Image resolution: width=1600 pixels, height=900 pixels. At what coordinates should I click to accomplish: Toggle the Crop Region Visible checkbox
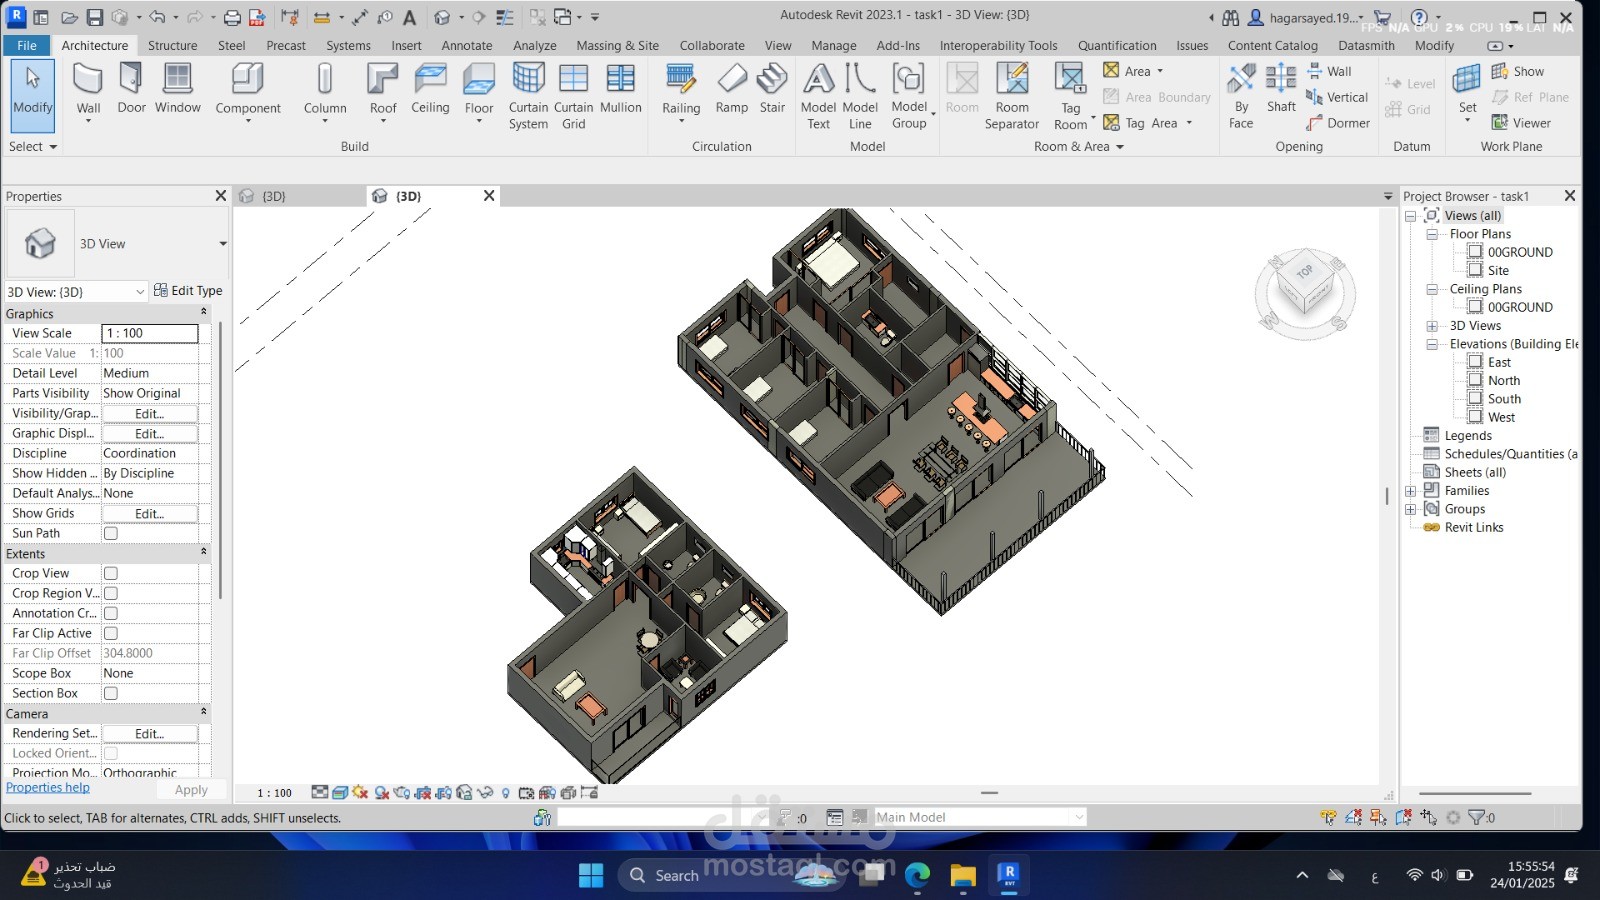click(111, 593)
